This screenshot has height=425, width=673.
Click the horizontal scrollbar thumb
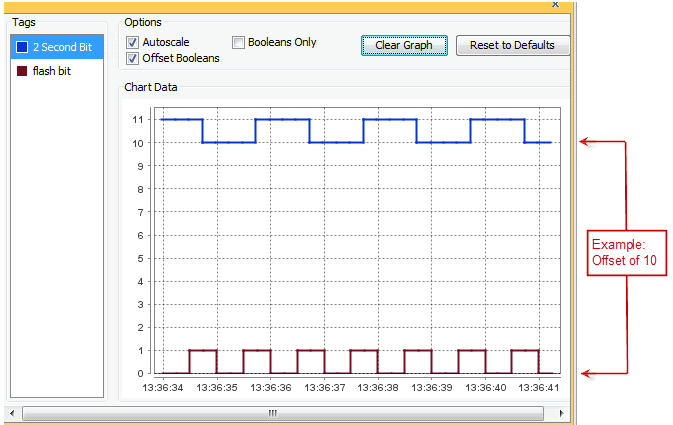click(270, 412)
